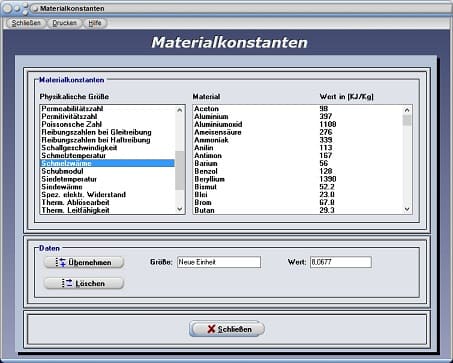Select the Antimon material row
Image resolution: width=453 pixels, height=363 pixels.
[298, 156]
